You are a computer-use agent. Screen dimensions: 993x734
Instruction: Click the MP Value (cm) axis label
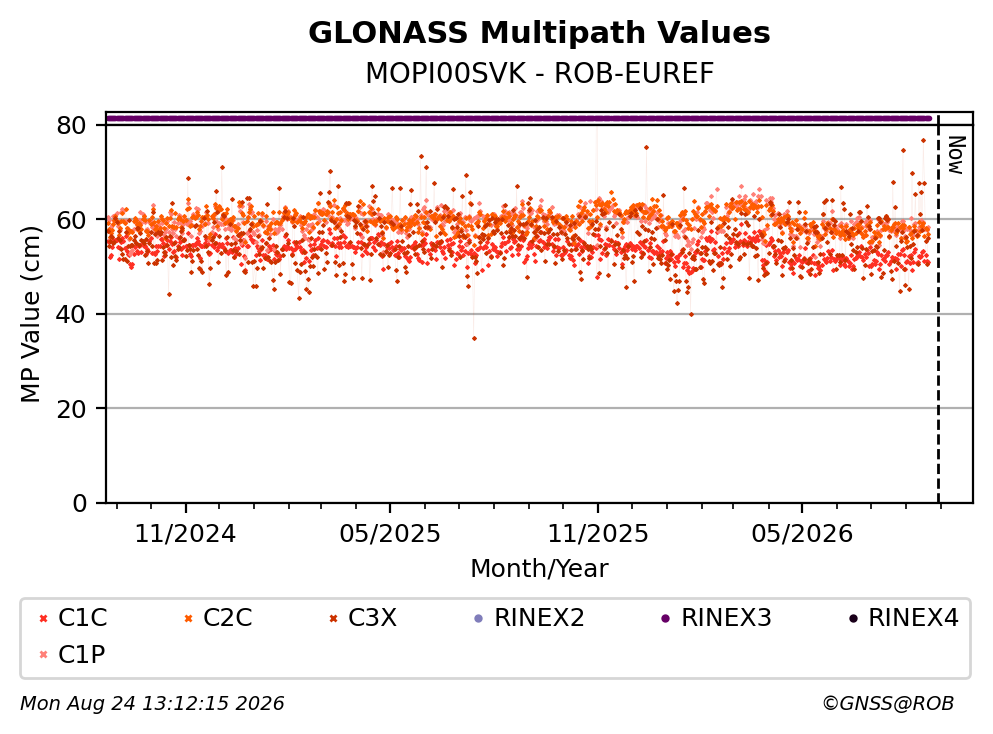[30, 314]
